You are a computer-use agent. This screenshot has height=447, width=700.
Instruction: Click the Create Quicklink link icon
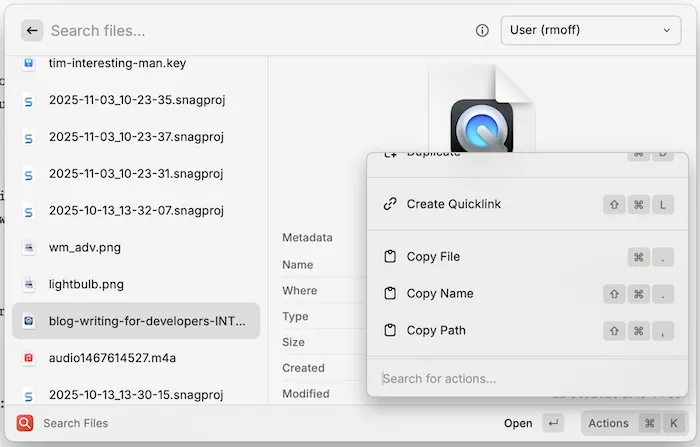(x=390, y=204)
